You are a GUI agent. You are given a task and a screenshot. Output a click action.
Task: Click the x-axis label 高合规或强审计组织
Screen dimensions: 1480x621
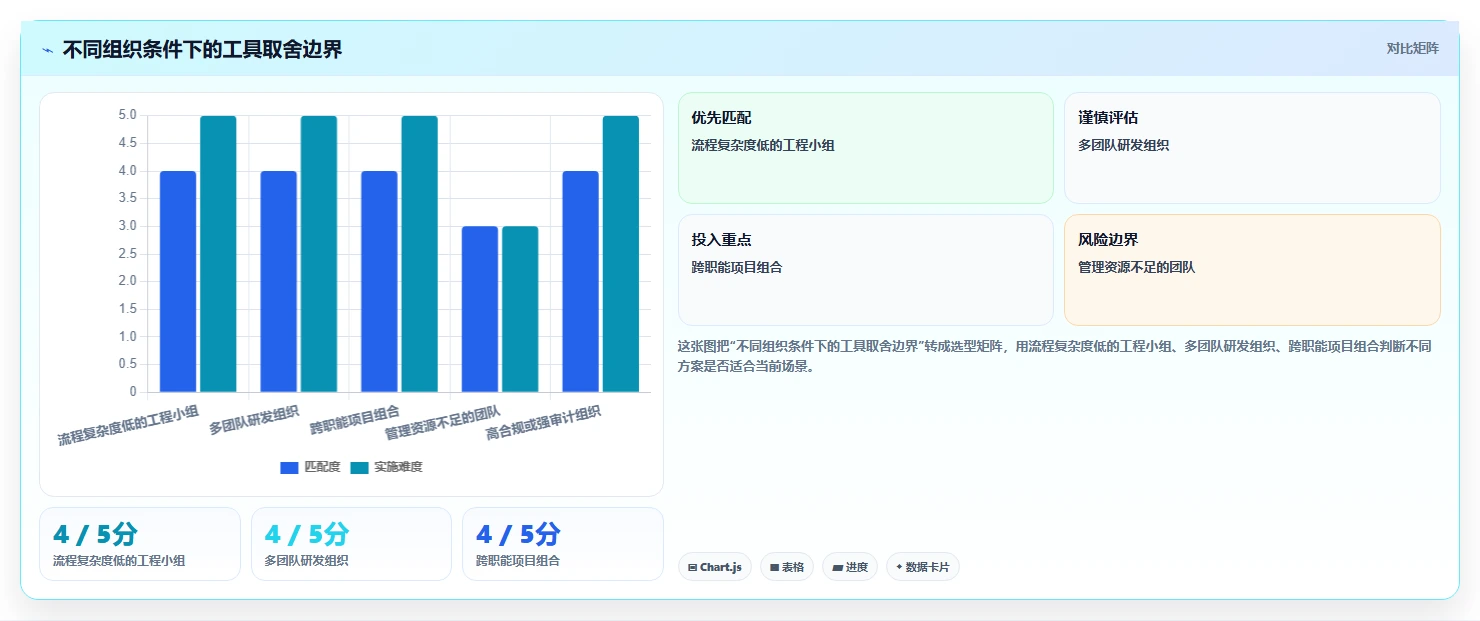543,422
